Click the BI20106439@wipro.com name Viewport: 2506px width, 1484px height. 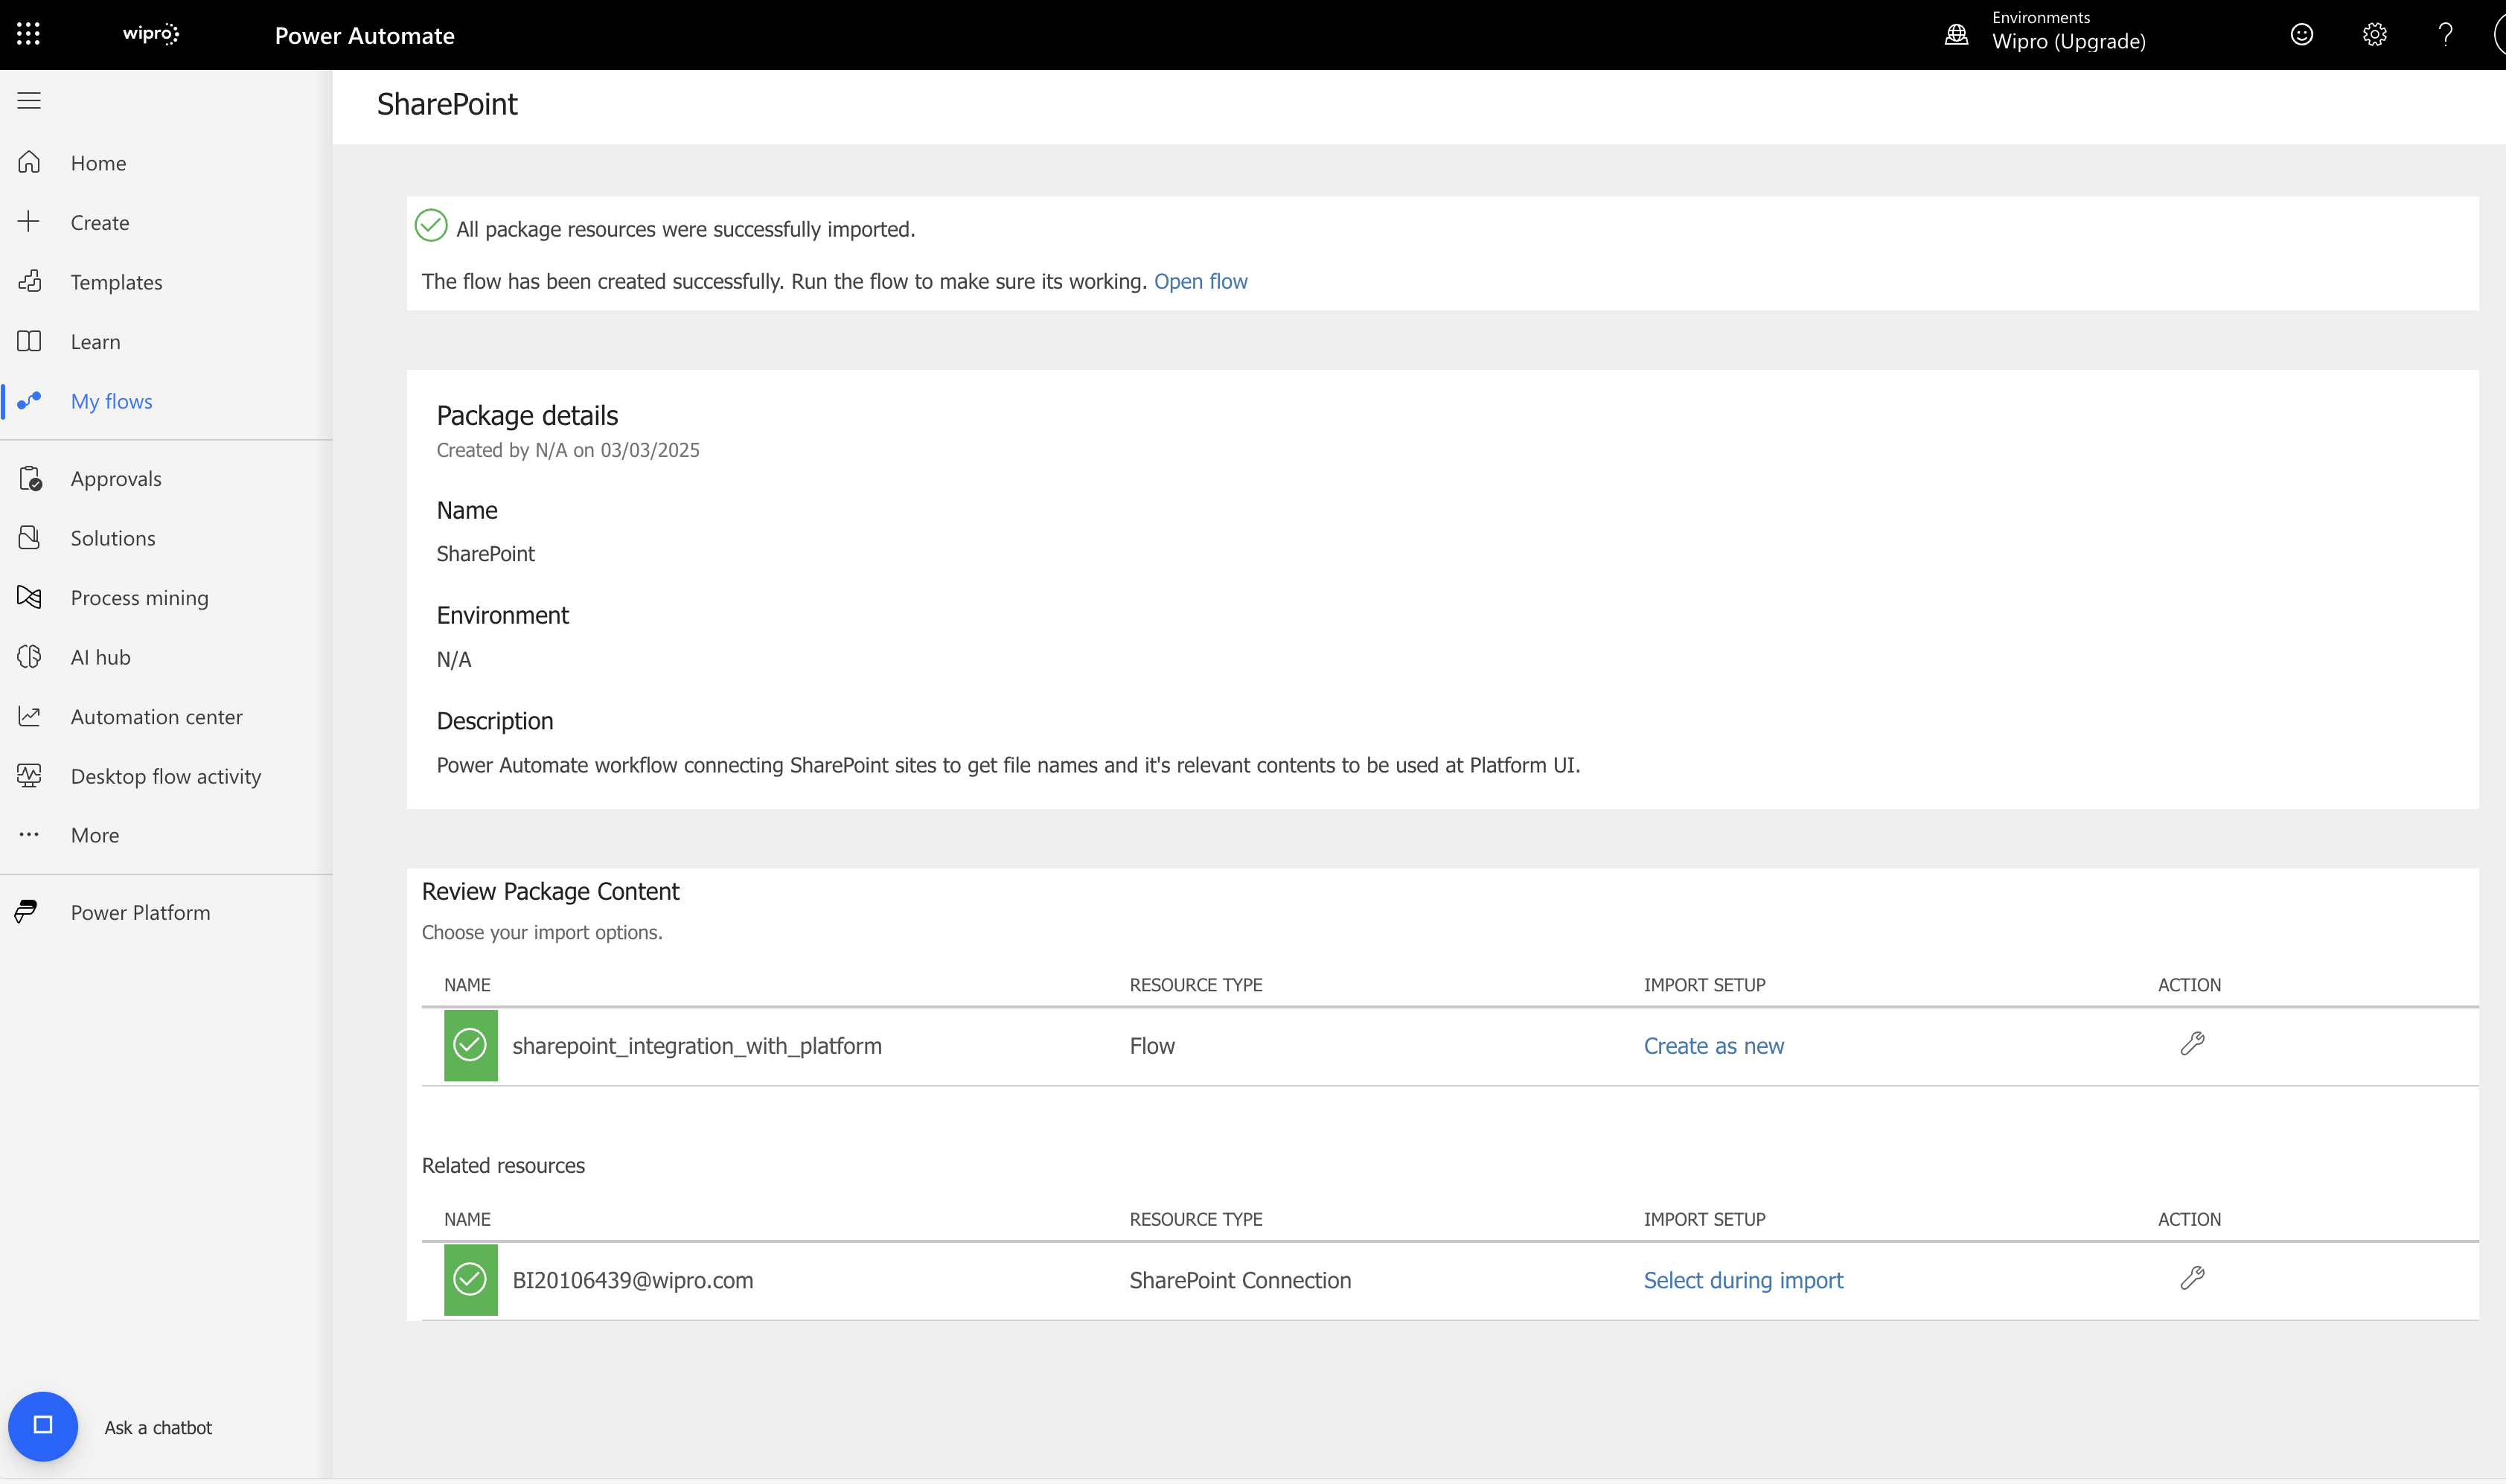[x=632, y=1280]
